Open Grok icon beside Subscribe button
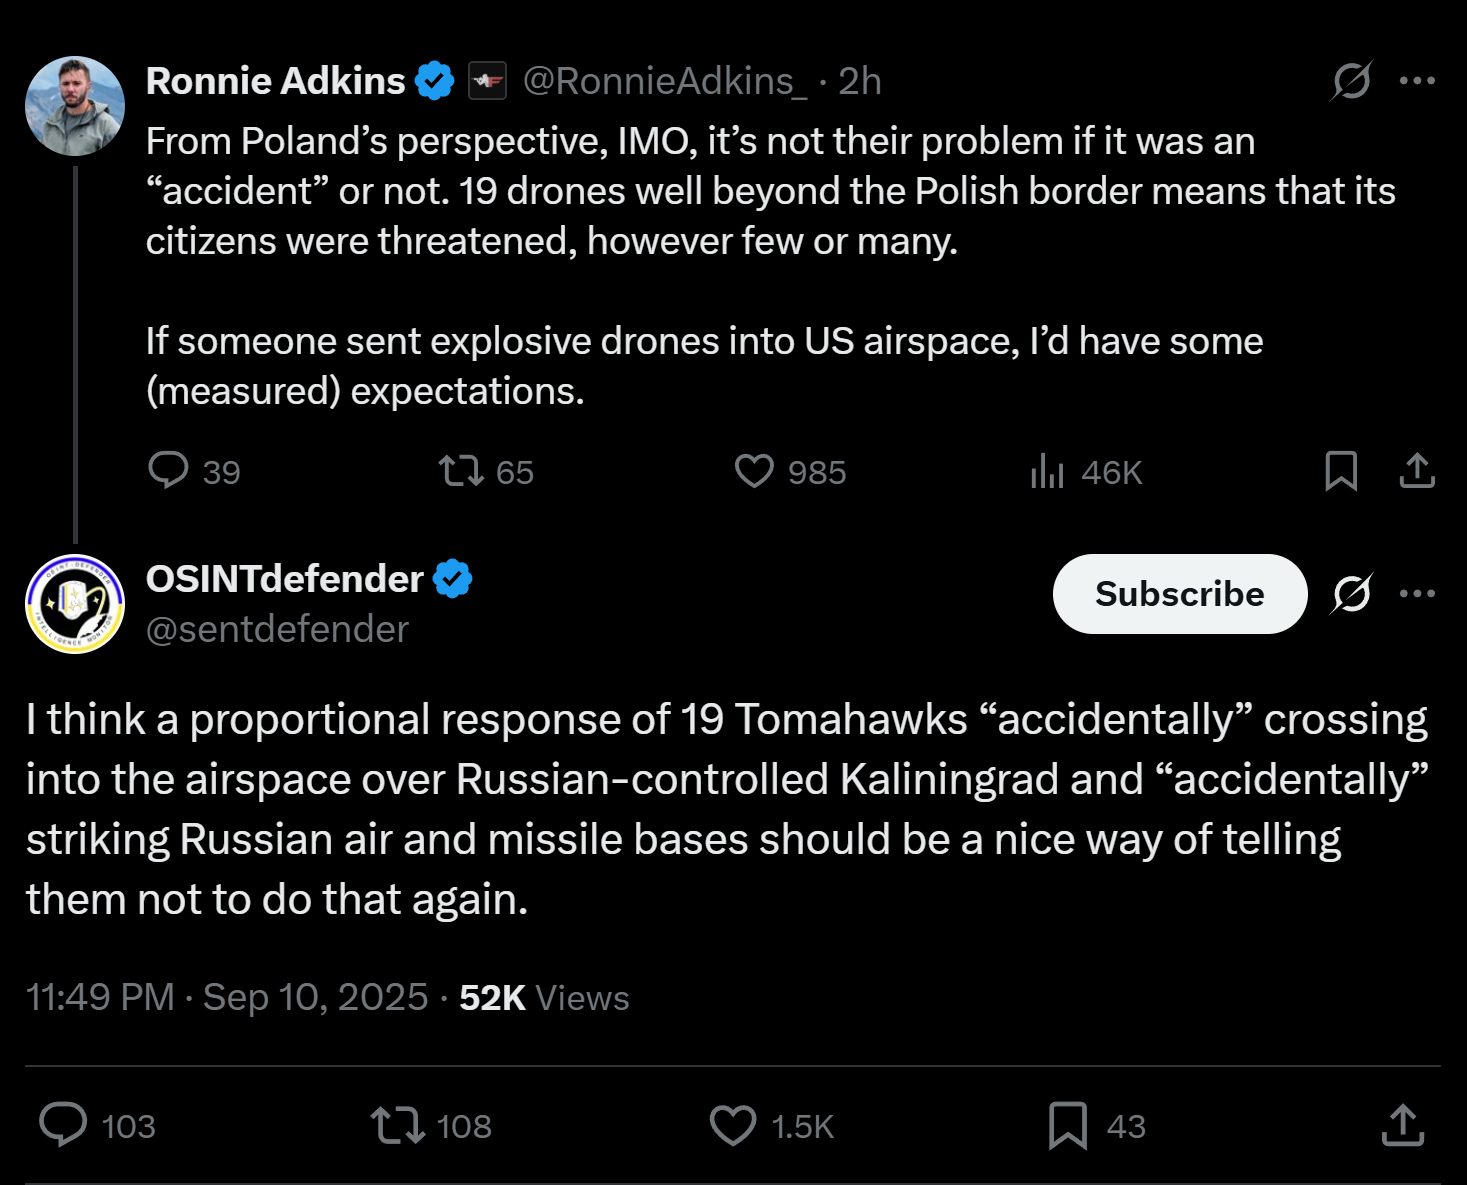This screenshot has width=1467, height=1185. 1351,594
